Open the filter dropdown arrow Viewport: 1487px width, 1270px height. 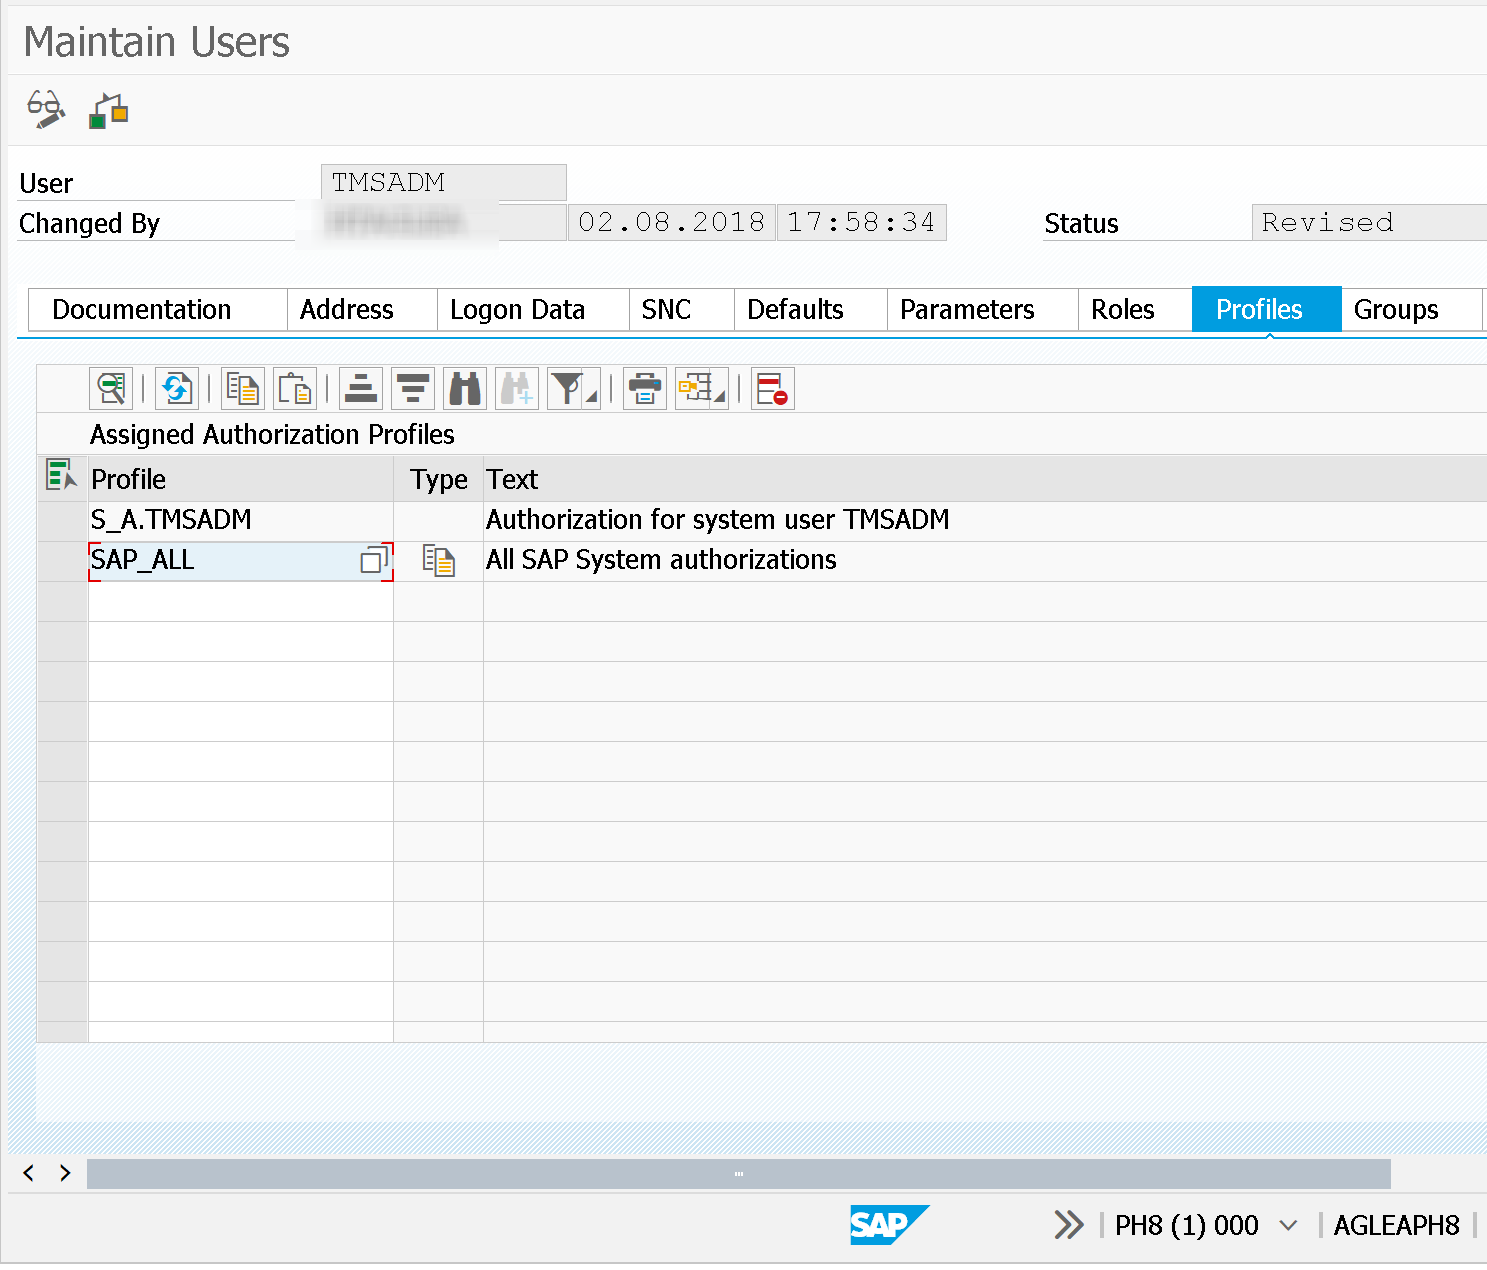[592, 397]
